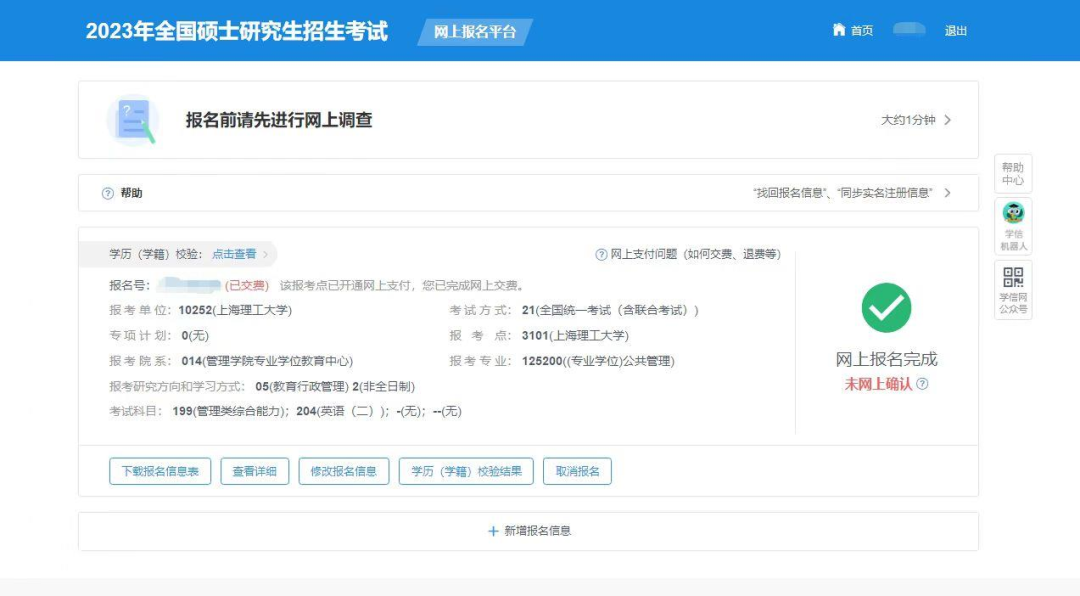The width and height of the screenshot is (1080, 596).
Task: Click the question mark icon beside 帮助
Action: (107, 194)
